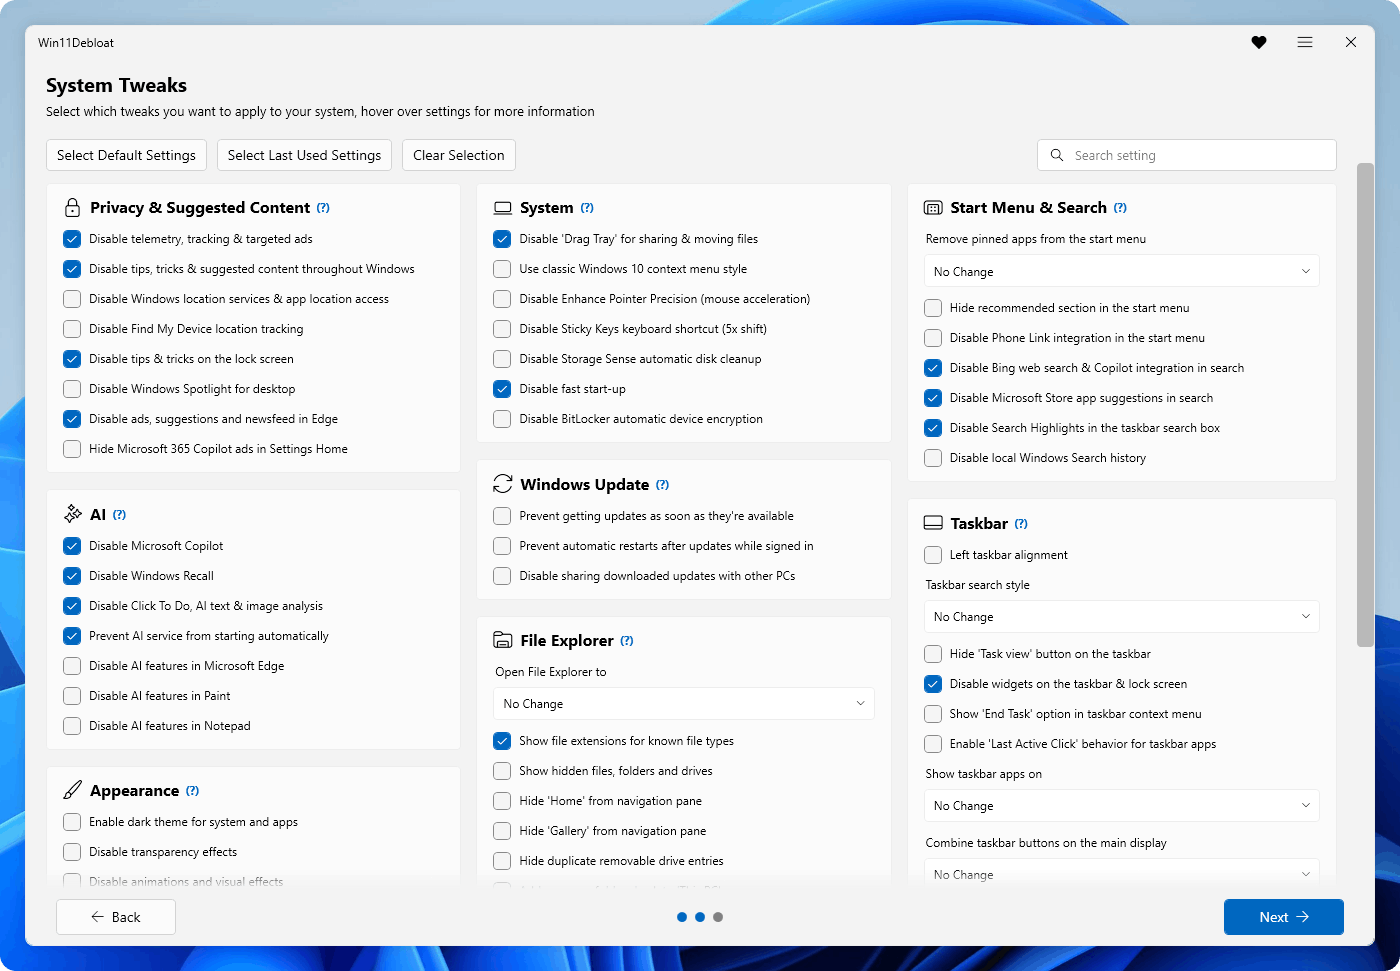
Task: Switch to the second page dot
Action: (700, 917)
